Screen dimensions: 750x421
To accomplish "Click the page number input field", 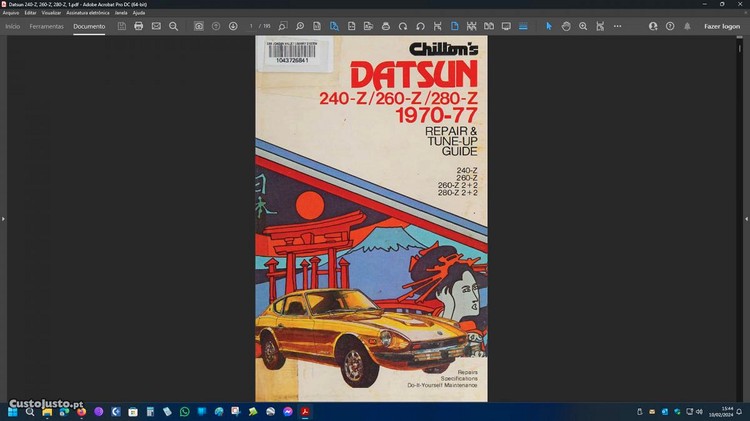I will tap(251, 26).
